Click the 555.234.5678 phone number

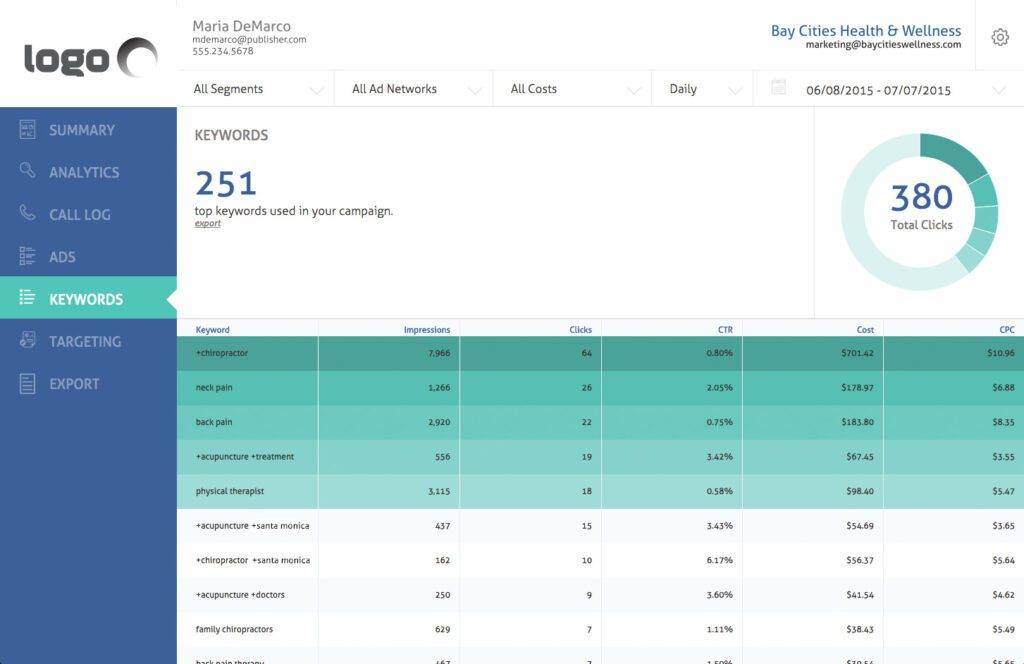tap(223, 51)
